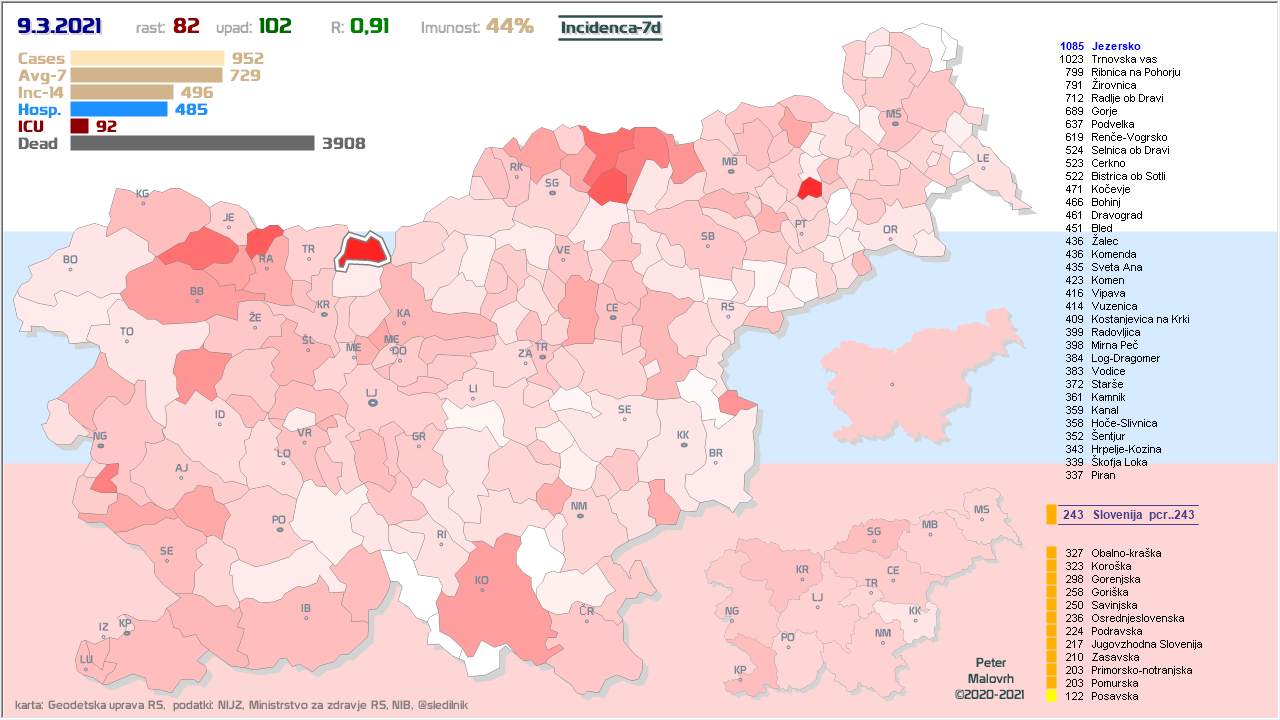Click the yellow swatch next to Posavska
The height and width of the screenshot is (720, 1280).
(1051, 696)
